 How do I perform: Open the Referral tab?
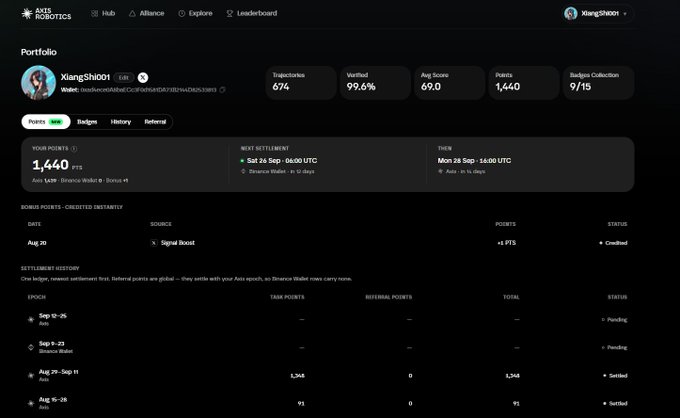[155, 122]
